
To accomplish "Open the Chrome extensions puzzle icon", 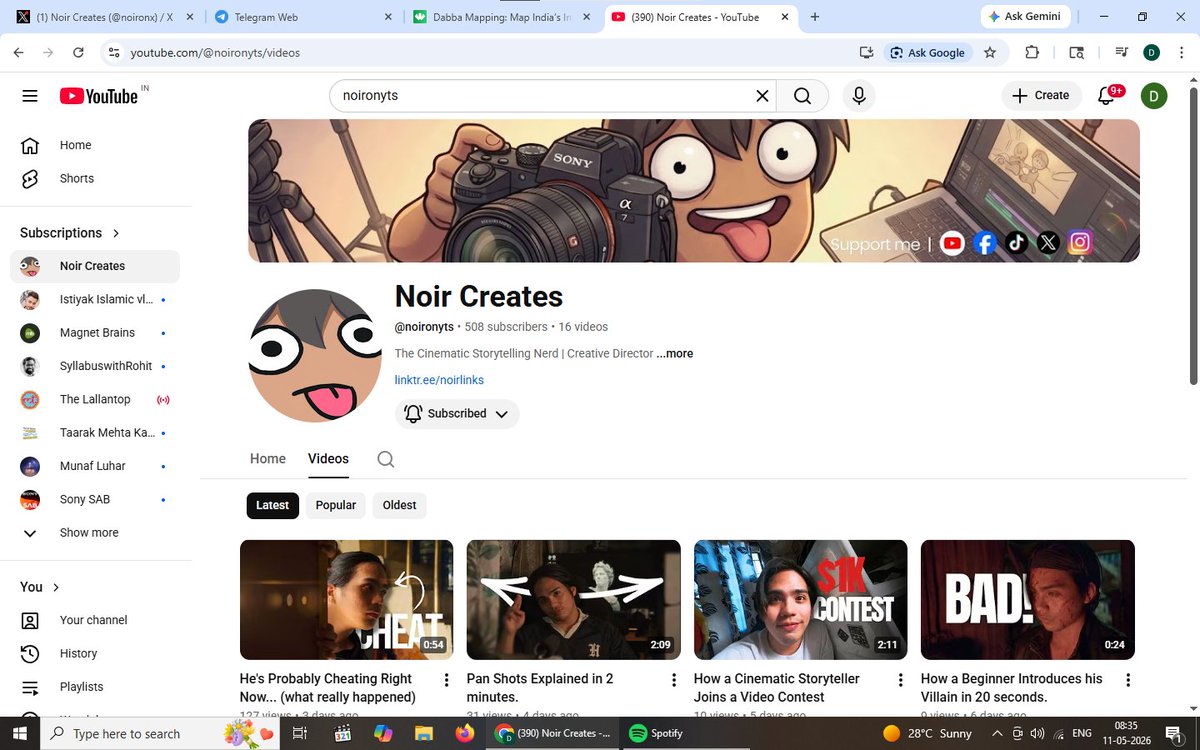I will click(x=1033, y=52).
